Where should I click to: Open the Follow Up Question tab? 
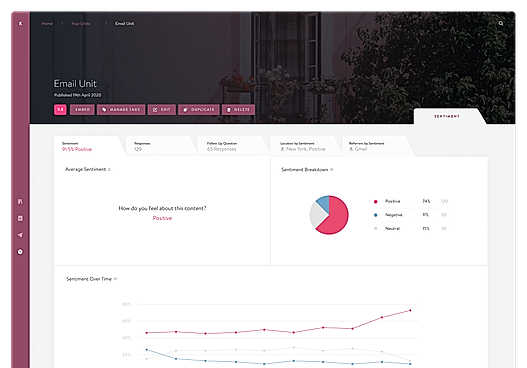pos(233,146)
